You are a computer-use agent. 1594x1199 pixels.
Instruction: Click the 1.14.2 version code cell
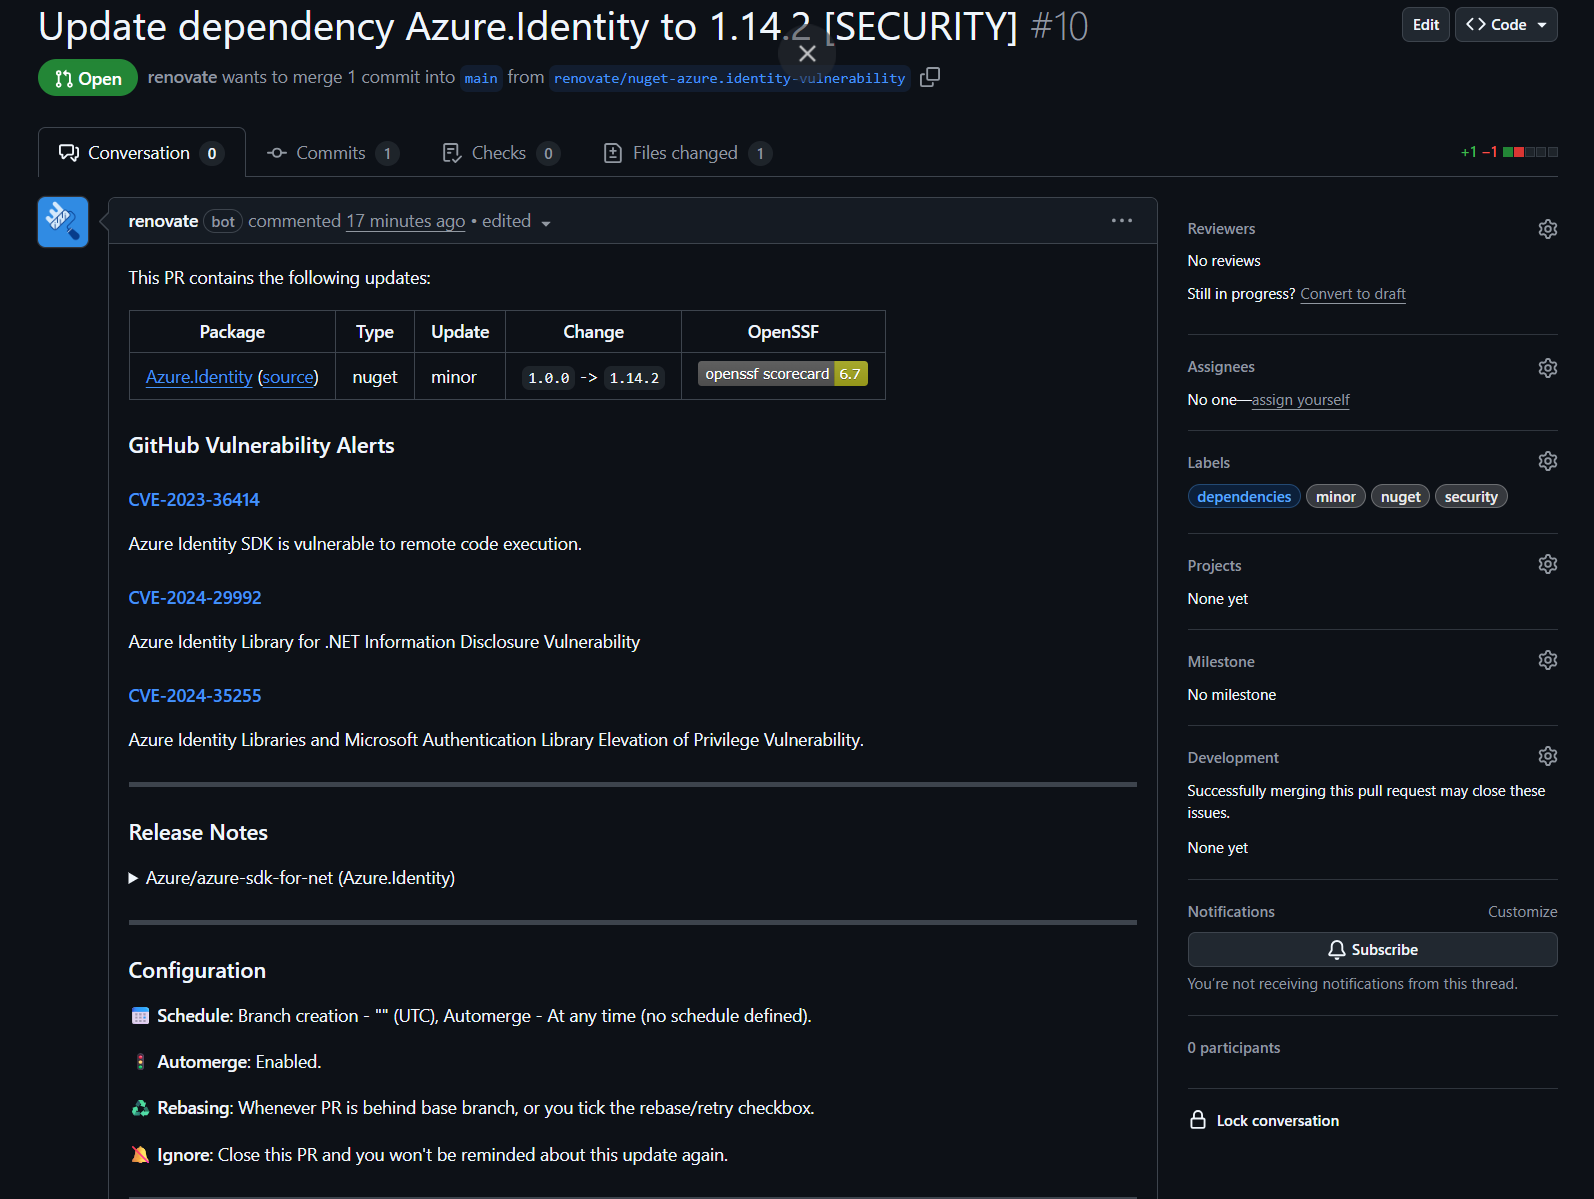pos(634,378)
